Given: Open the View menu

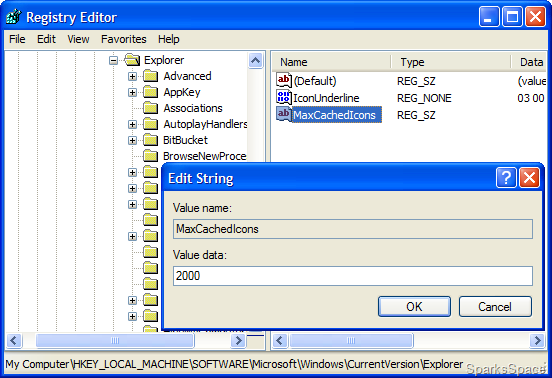Looking at the screenshot, I should (x=78, y=39).
